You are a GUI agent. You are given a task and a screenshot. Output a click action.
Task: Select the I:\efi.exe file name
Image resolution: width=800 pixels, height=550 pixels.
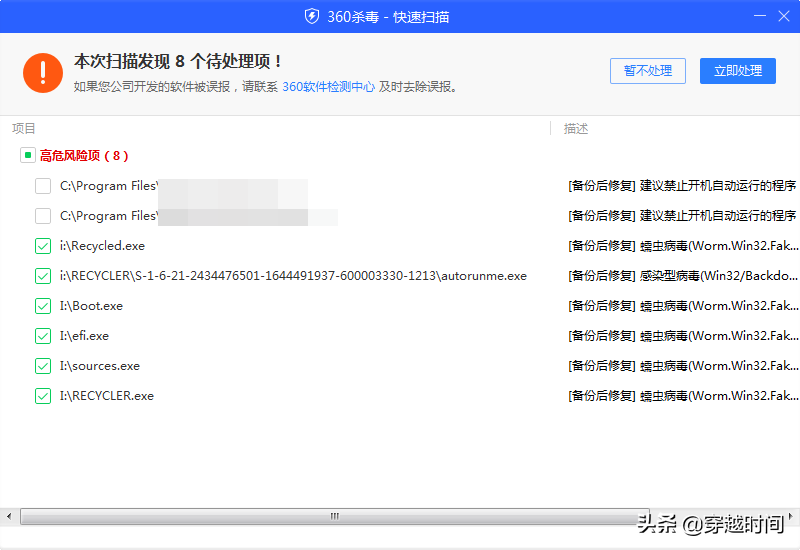pyautogui.click(x=84, y=336)
